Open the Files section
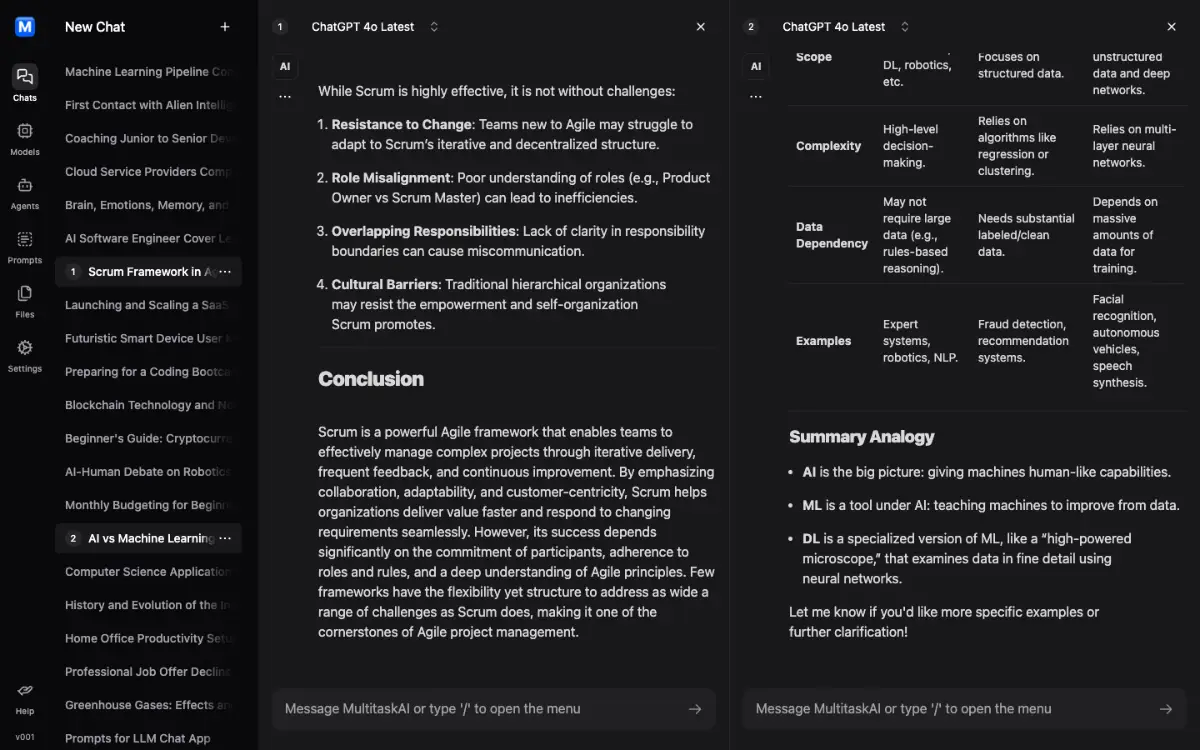This screenshot has height=750, width=1200. (x=25, y=300)
